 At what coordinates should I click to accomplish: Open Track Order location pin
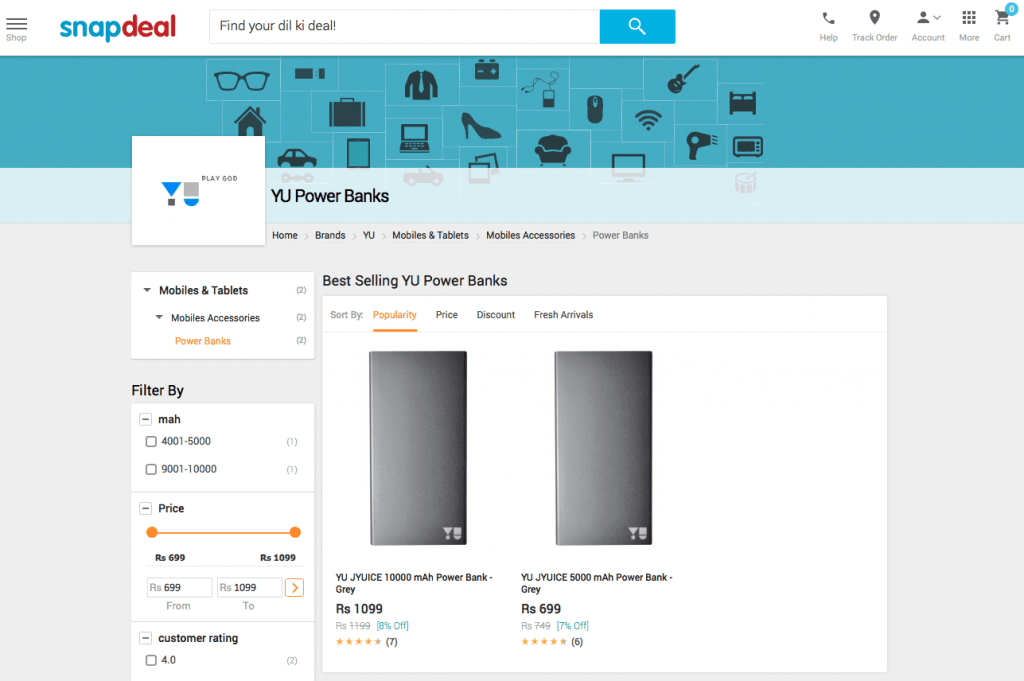874,27
